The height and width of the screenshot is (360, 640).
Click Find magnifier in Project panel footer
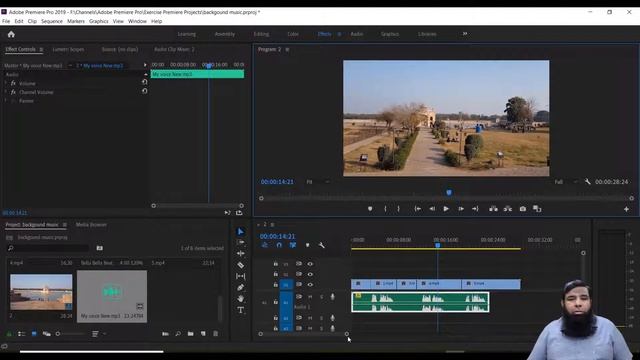pos(178,333)
